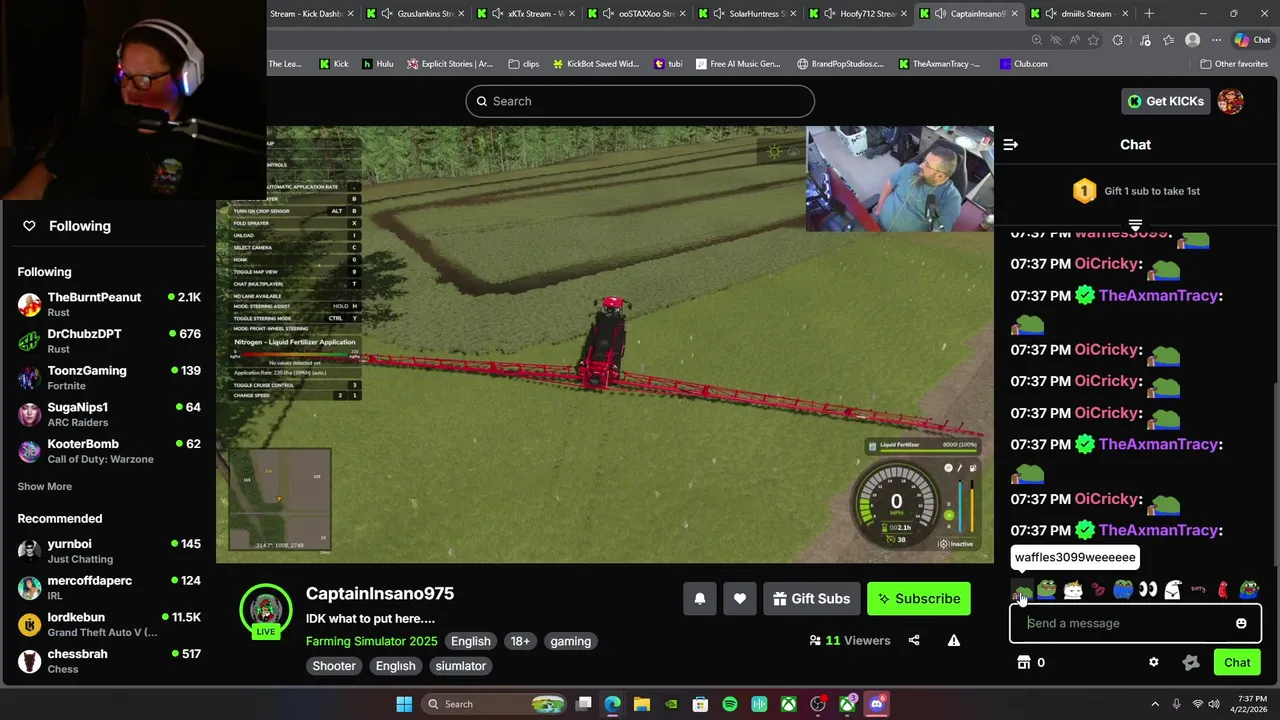Open the emoji picker in message box
The height and width of the screenshot is (720, 1280).
(1241, 623)
